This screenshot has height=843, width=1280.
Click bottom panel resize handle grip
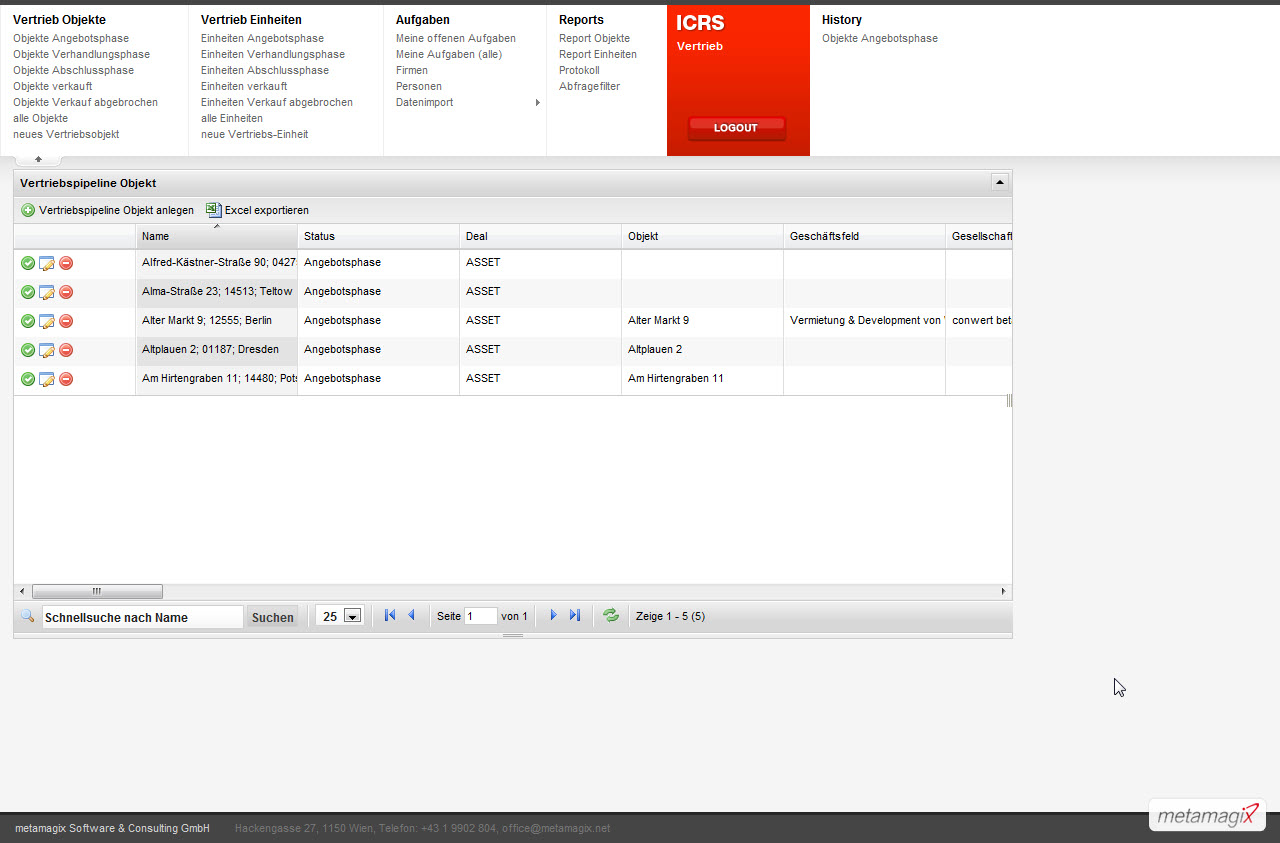(512, 636)
